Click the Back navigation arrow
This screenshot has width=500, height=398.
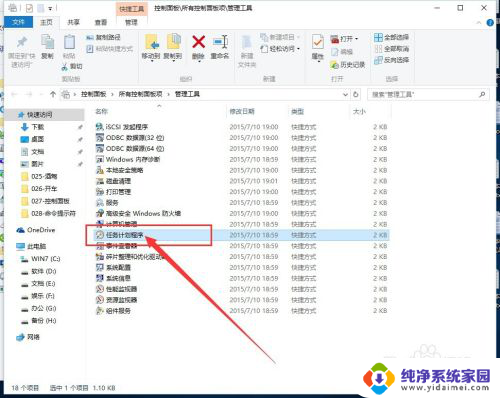[14, 95]
